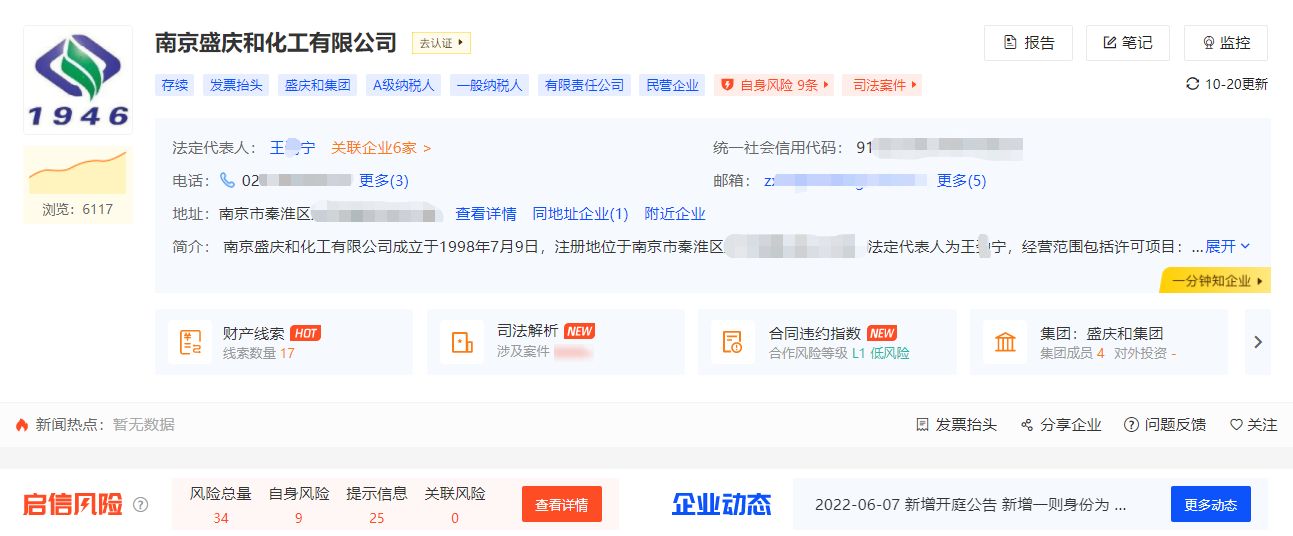Click the 去认证 badge next to company name
The width and height of the screenshot is (1293, 536).
[441, 43]
